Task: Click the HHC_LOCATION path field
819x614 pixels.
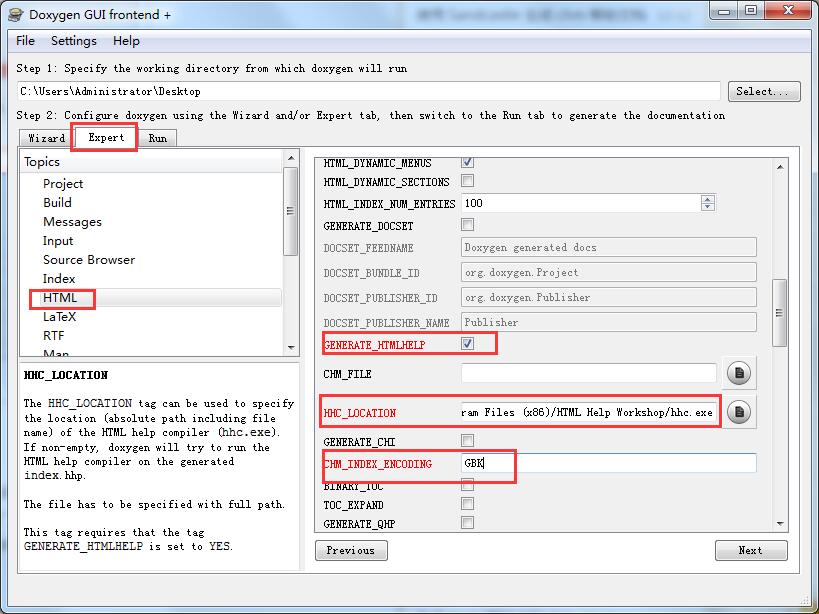Action: point(589,412)
